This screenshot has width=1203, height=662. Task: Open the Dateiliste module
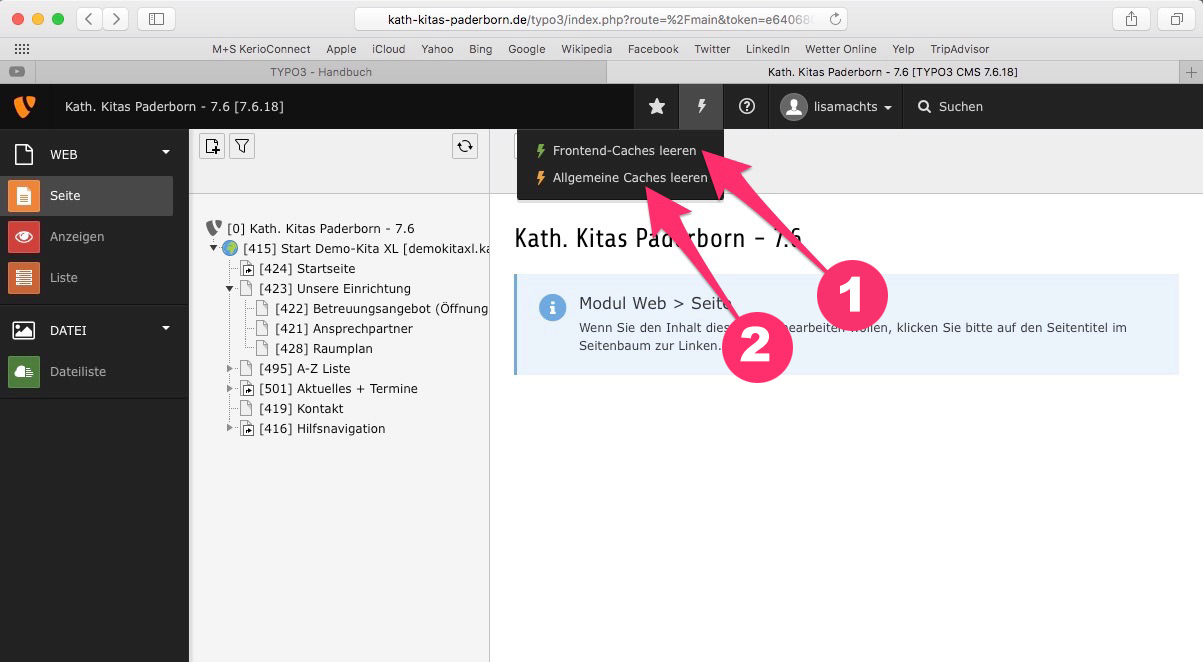point(77,371)
